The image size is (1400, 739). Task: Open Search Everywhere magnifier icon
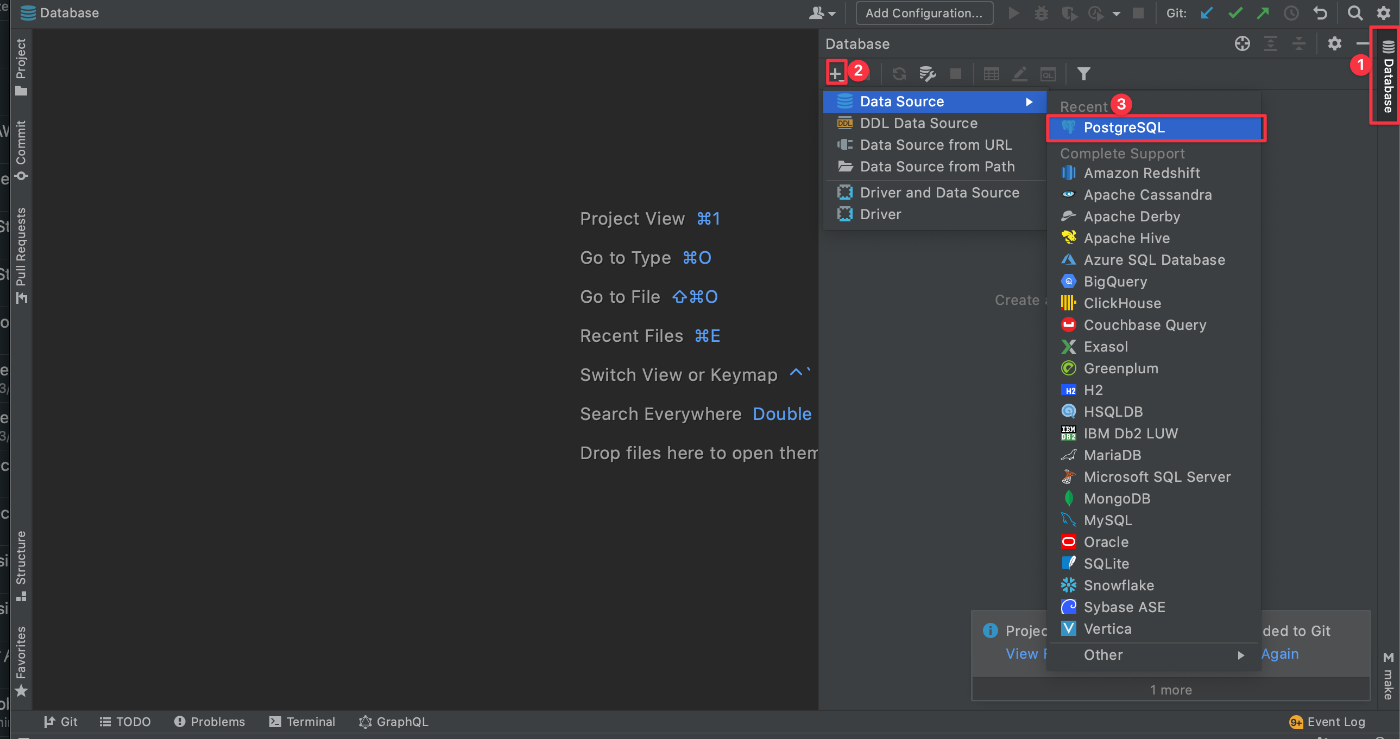coord(1355,13)
